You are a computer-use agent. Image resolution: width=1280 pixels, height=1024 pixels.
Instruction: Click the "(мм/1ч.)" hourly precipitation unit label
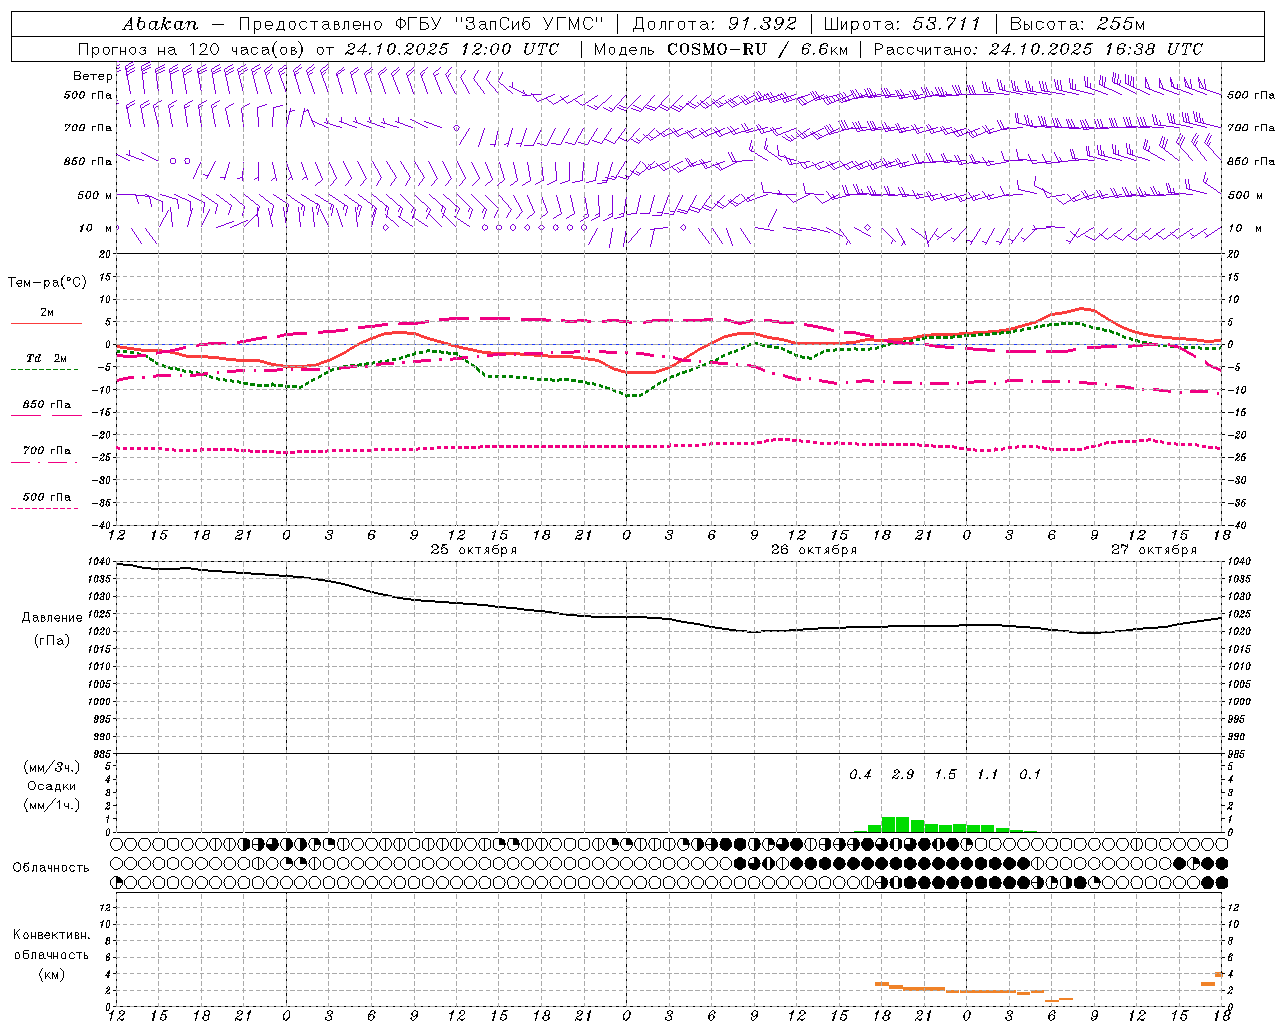pyautogui.click(x=52, y=805)
